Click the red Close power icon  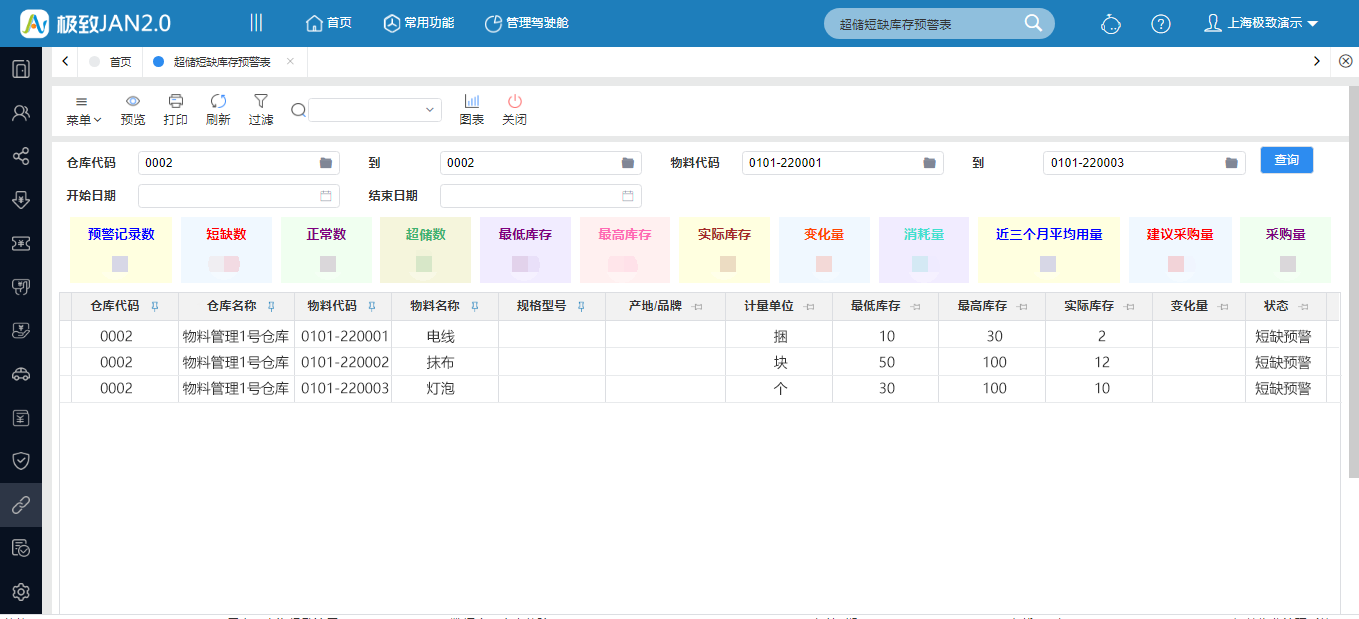[x=514, y=101]
